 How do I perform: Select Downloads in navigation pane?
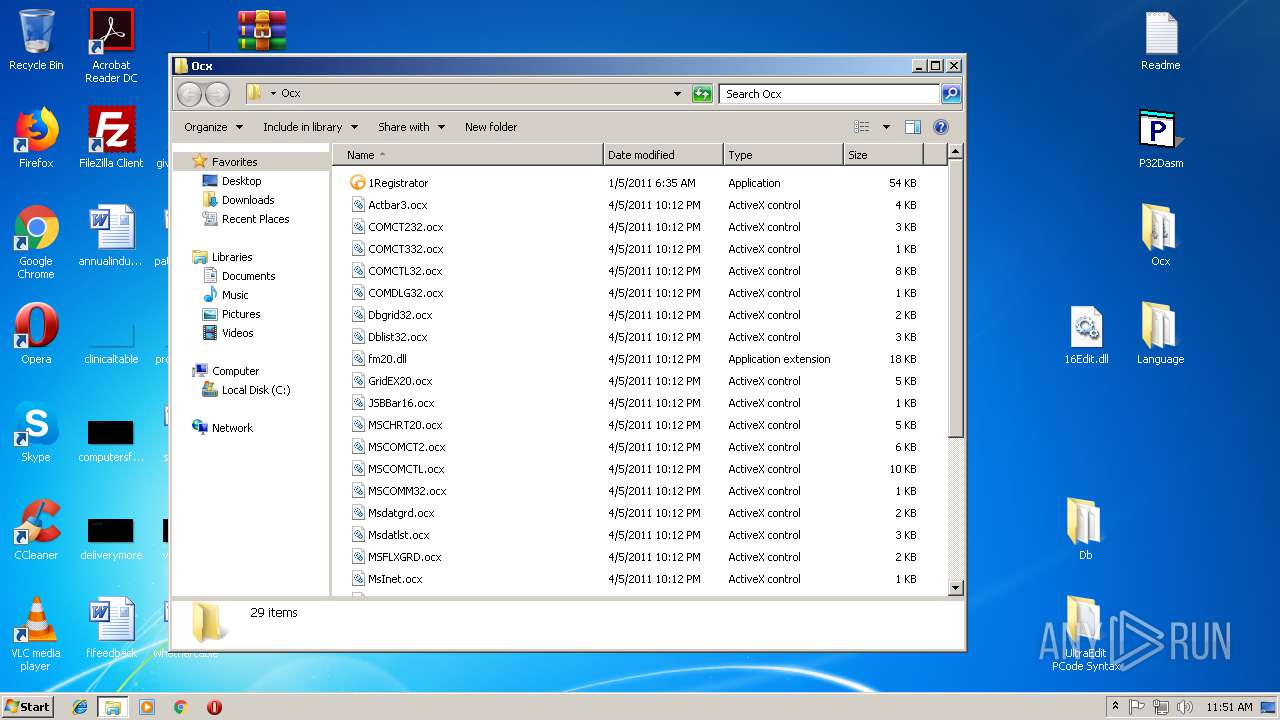[248, 200]
